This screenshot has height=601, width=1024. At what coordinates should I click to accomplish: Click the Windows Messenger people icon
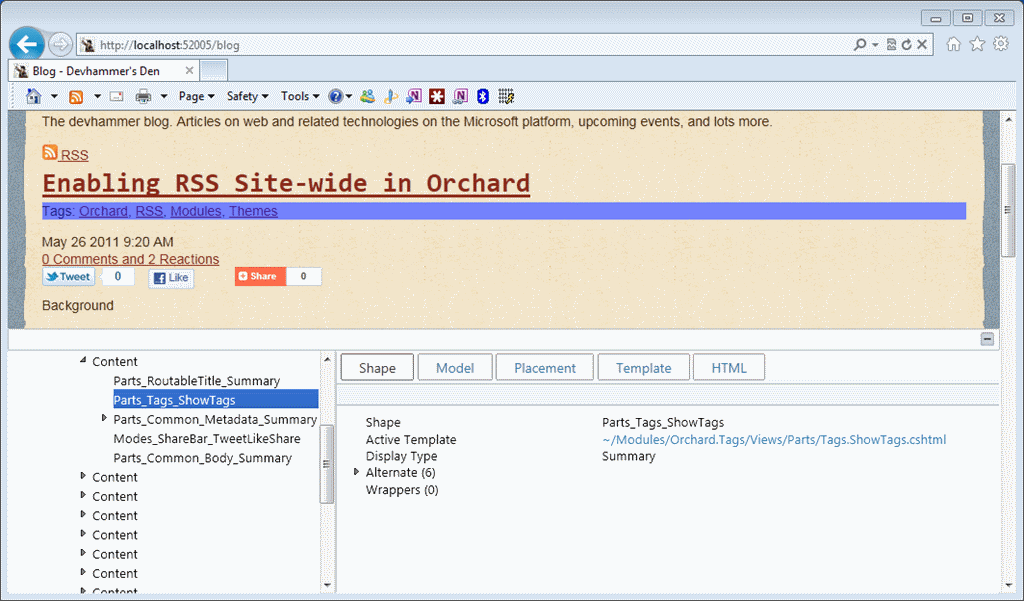368,97
